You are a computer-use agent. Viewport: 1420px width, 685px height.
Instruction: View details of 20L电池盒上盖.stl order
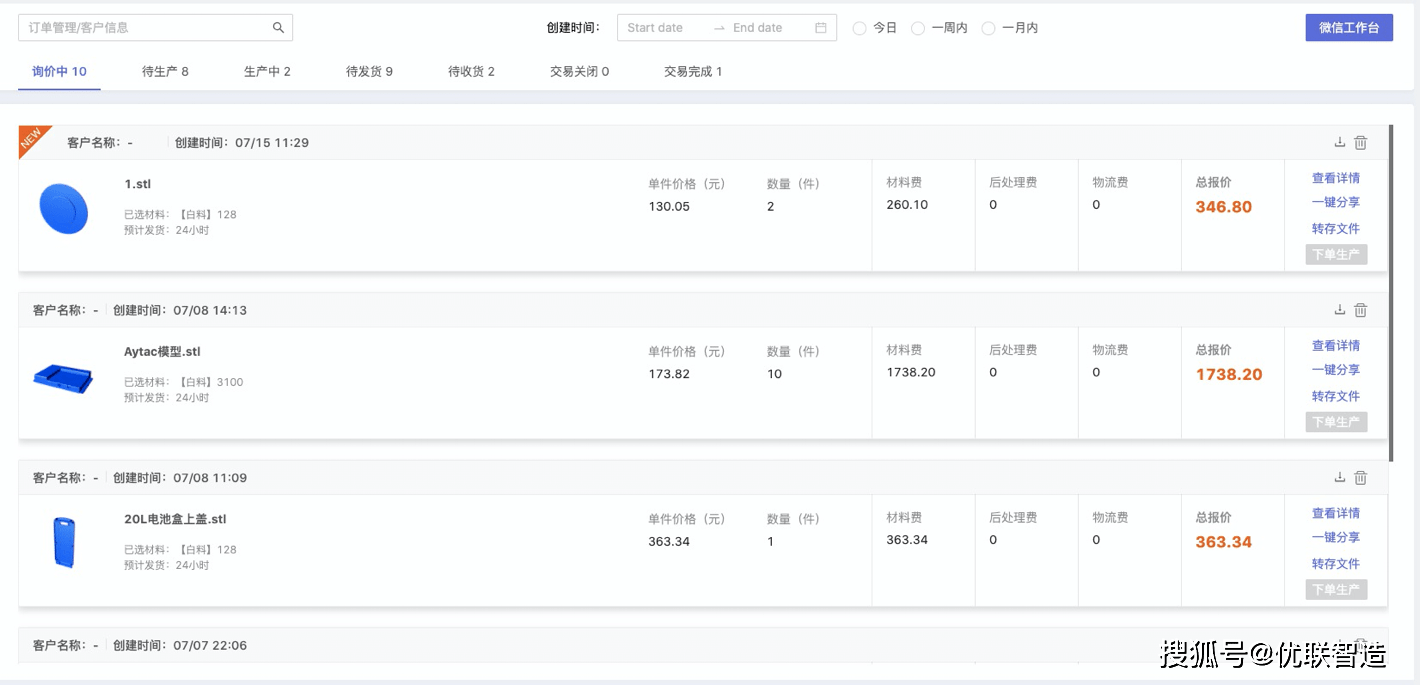click(x=1336, y=513)
